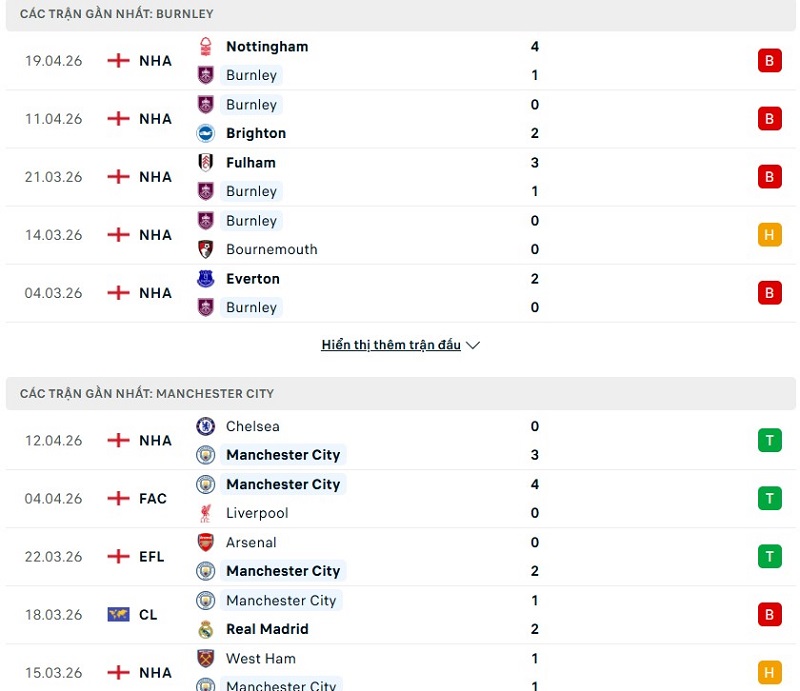The image size is (800, 691).
Task: Click the Arsenal crest in EFL match row
Action: pyautogui.click(x=206, y=542)
